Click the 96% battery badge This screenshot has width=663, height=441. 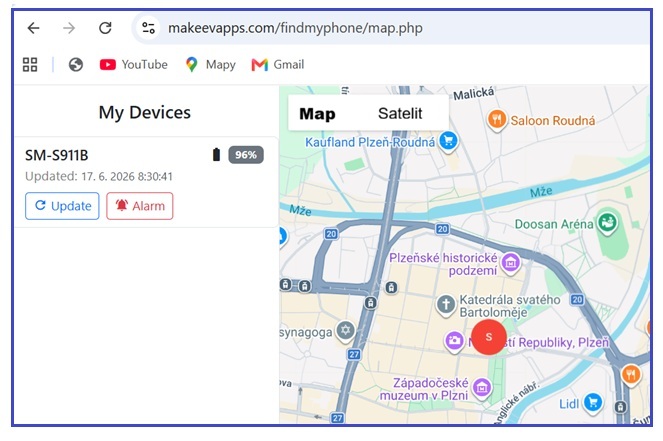pos(246,155)
